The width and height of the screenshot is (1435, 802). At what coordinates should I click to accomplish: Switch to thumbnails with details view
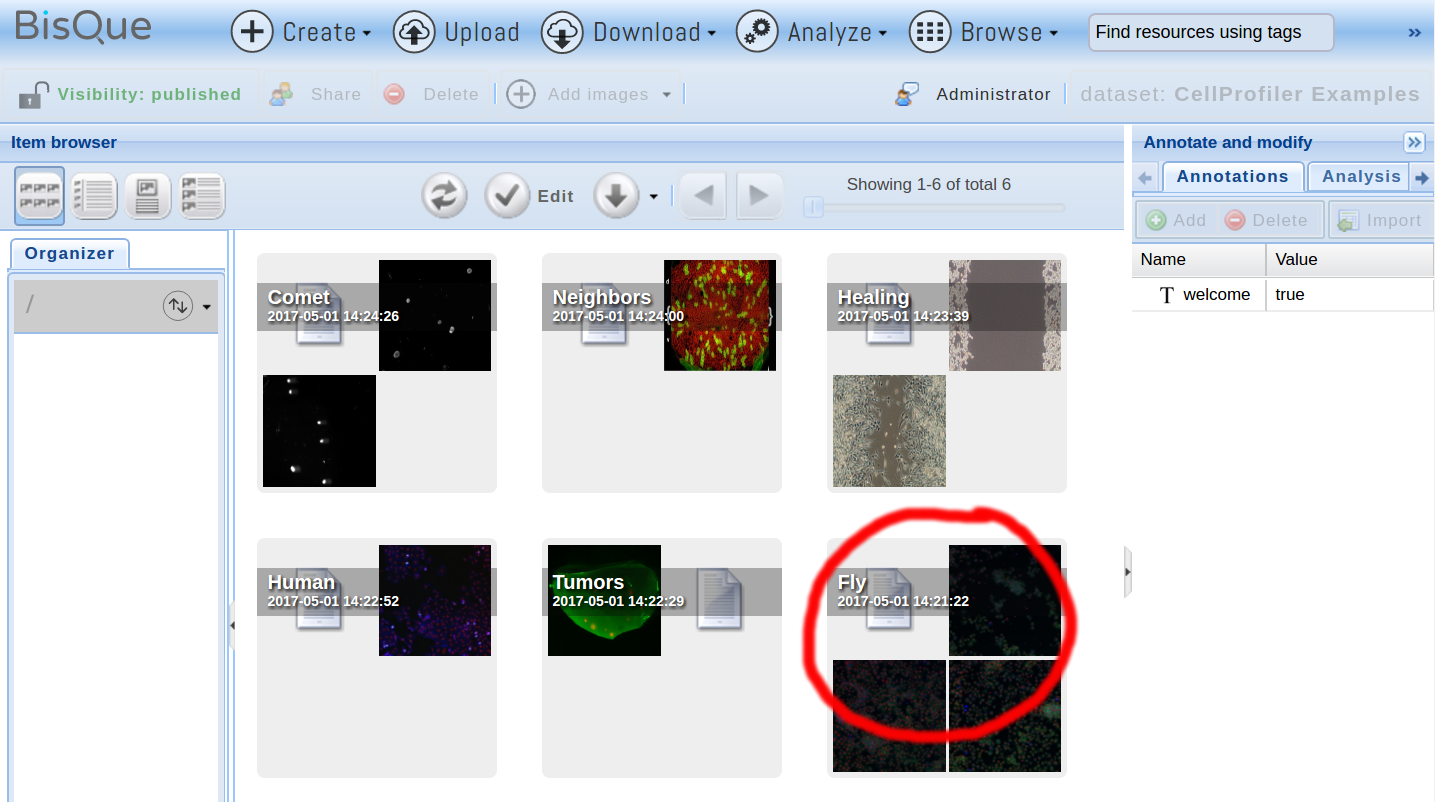(x=202, y=196)
